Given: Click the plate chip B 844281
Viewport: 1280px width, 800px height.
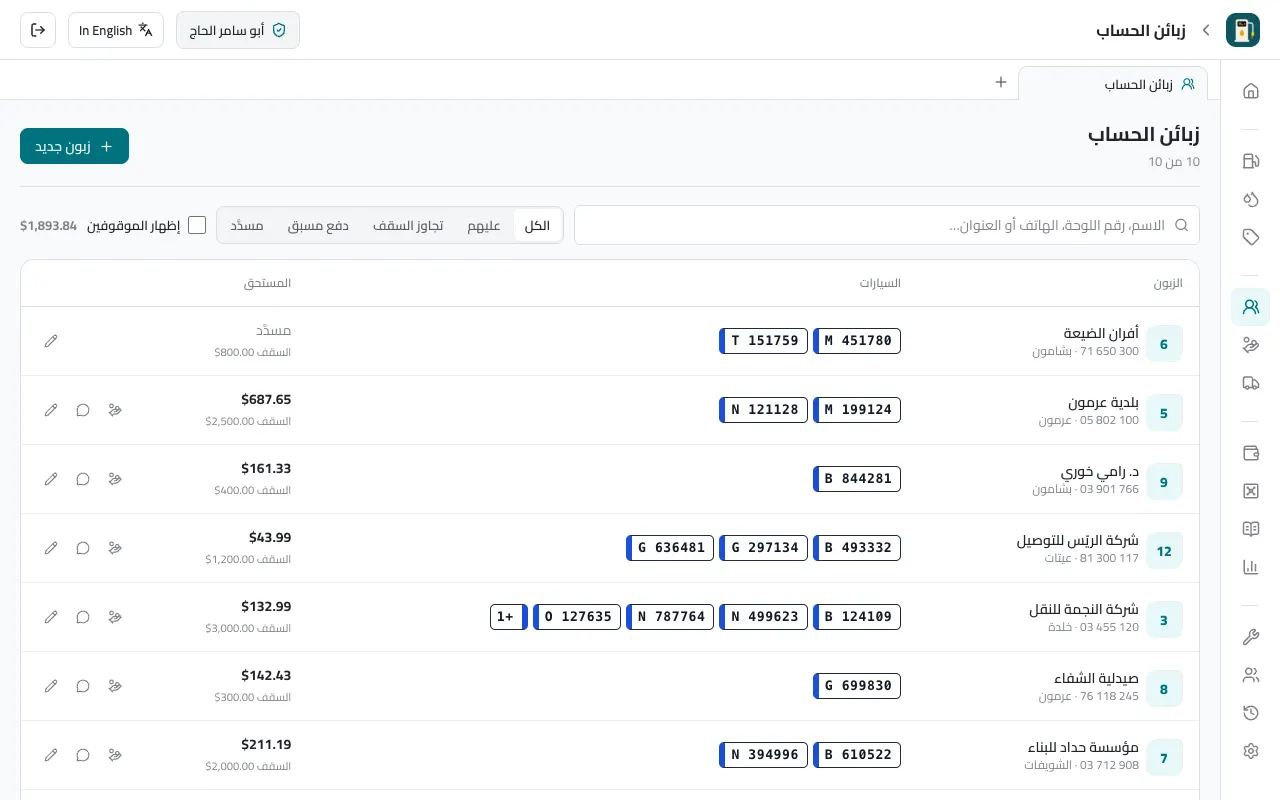Looking at the screenshot, I should [857, 479].
